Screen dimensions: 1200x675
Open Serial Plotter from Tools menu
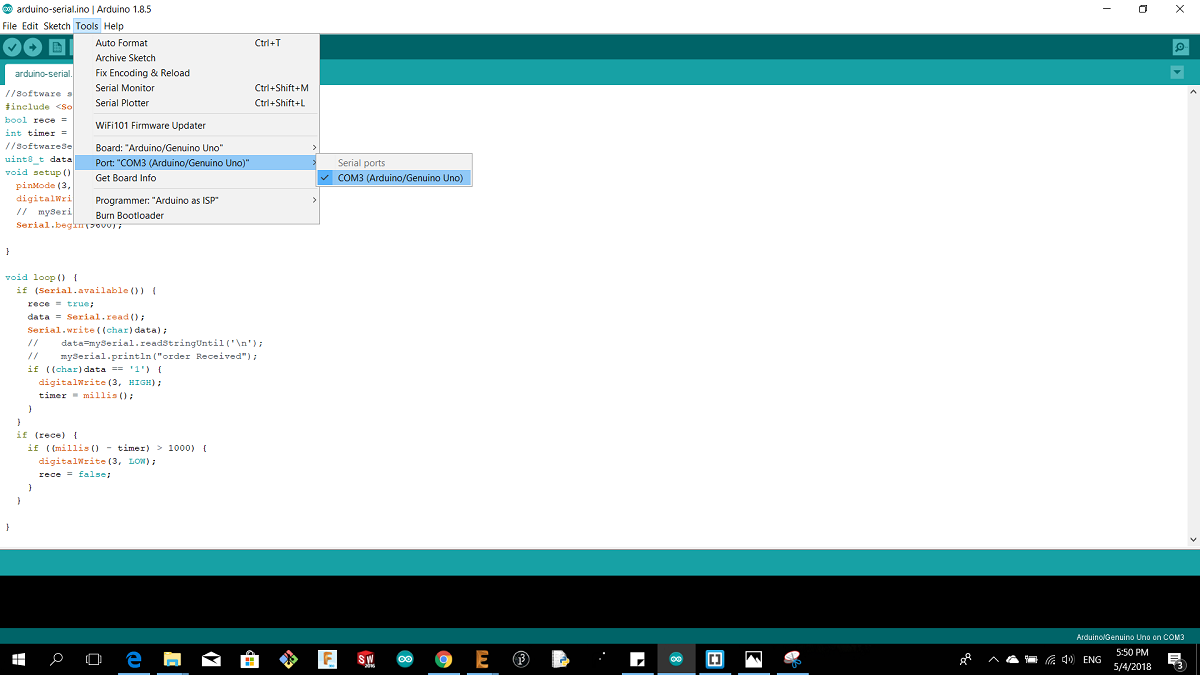click(197, 103)
